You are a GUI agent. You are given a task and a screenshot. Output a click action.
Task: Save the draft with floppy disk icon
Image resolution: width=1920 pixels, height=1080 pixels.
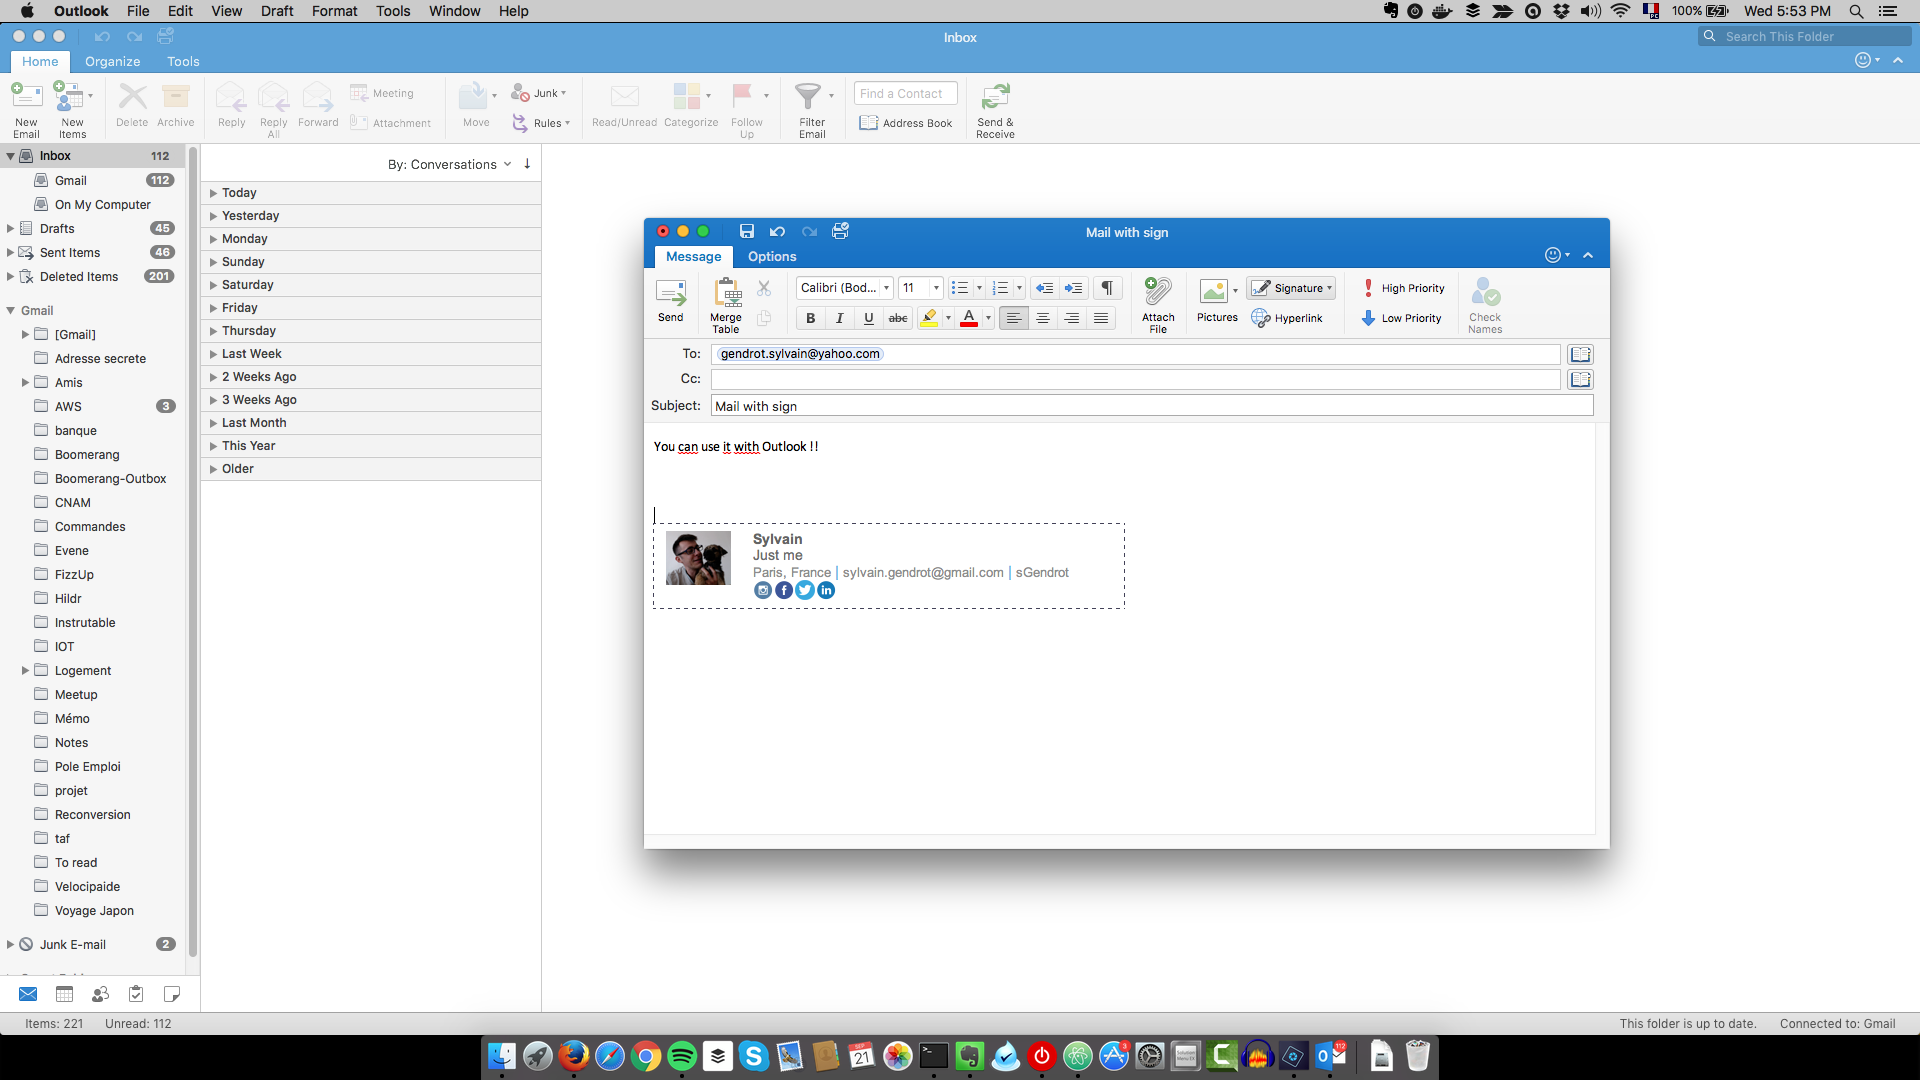pos(746,231)
